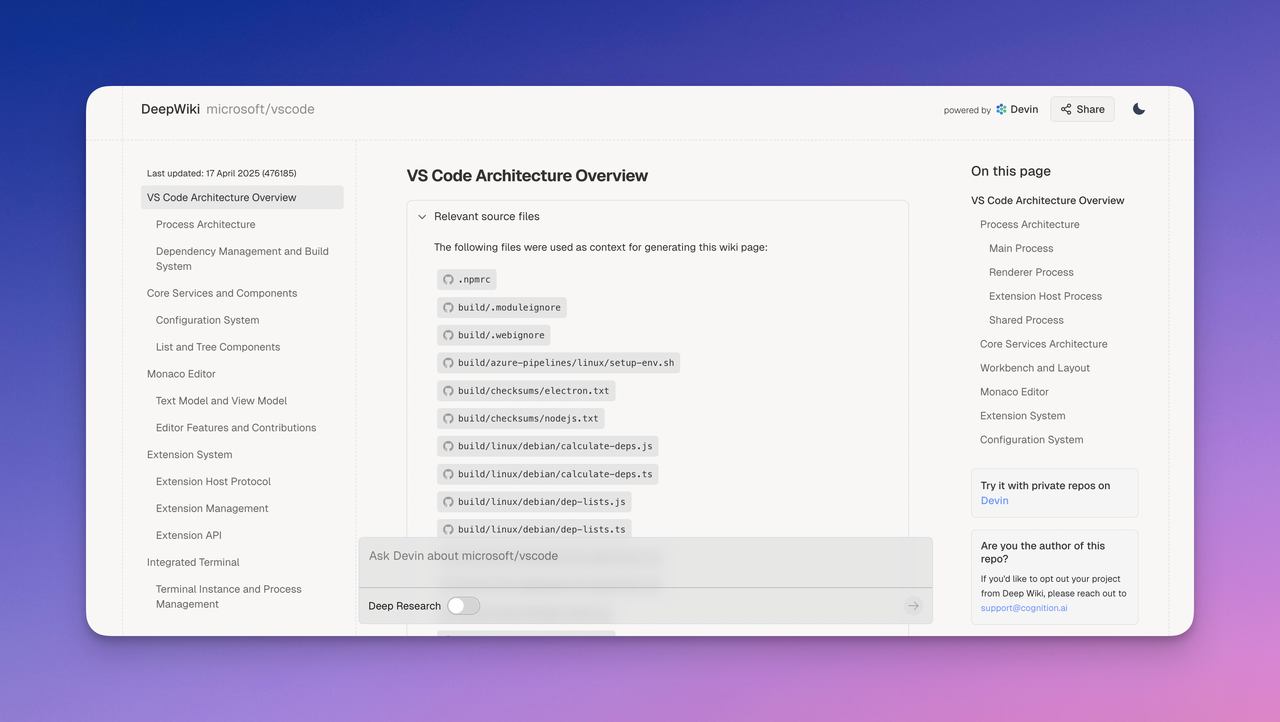Click GitHub icon beside .npmrc file
This screenshot has width=1280, height=722.
(x=448, y=280)
